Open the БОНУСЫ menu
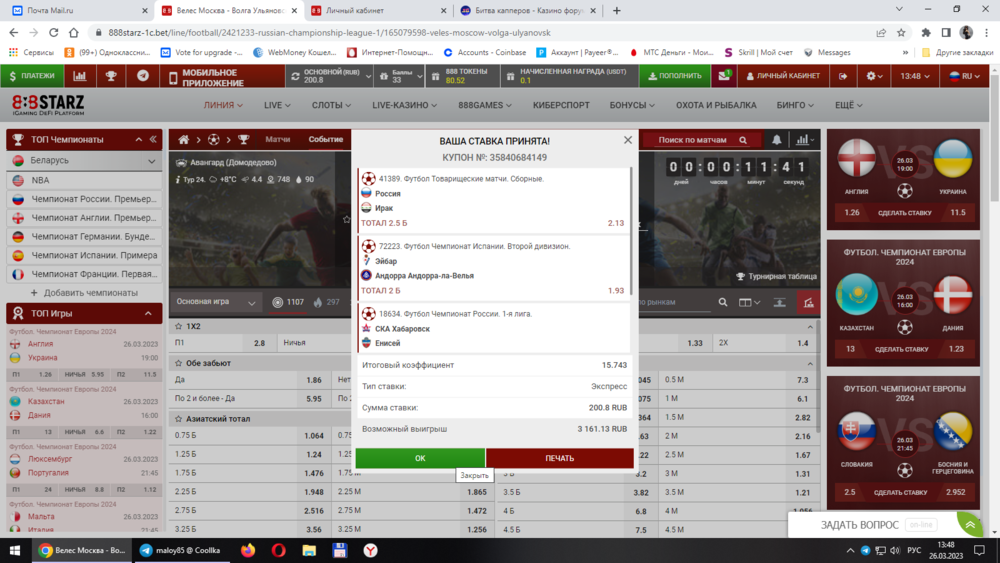Viewport: 1000px width, 563px height. pyautogui.click(x=631, y=105)
